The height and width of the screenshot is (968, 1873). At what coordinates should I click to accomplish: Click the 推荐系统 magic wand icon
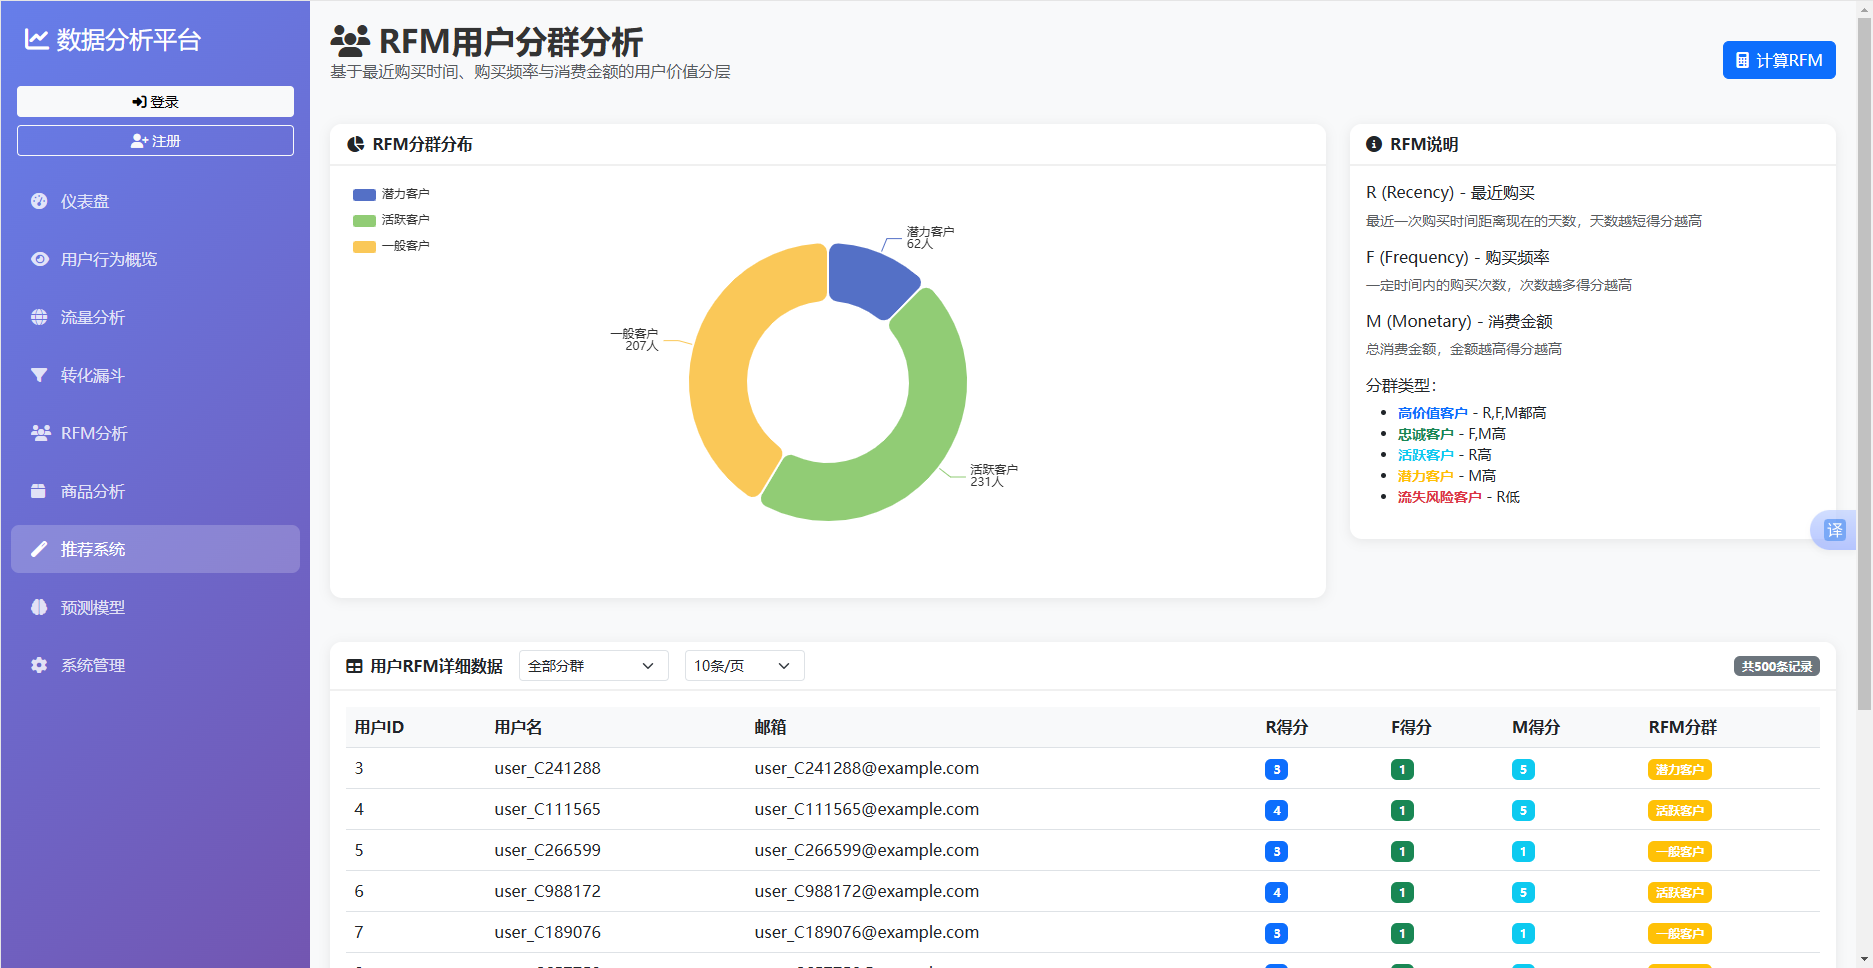pyautogui.click(x=39, y=549)
